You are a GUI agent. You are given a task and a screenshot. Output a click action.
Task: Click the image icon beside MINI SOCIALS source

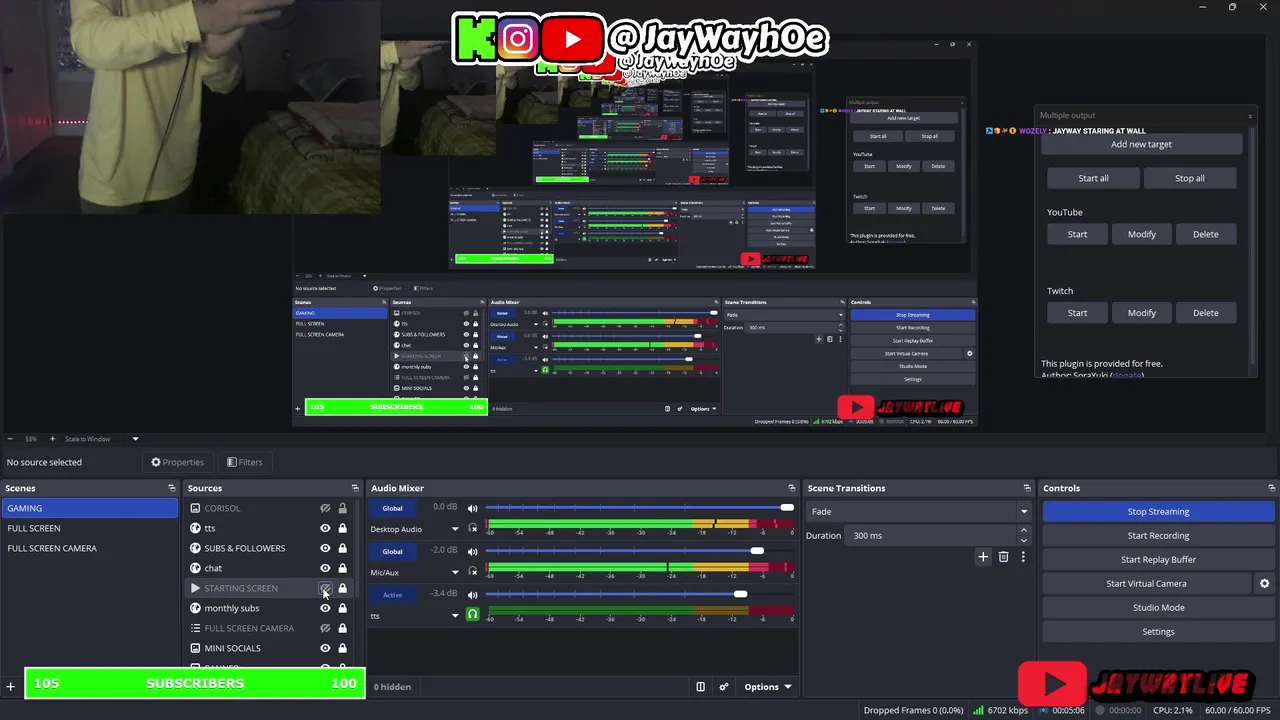click(195, 648)
